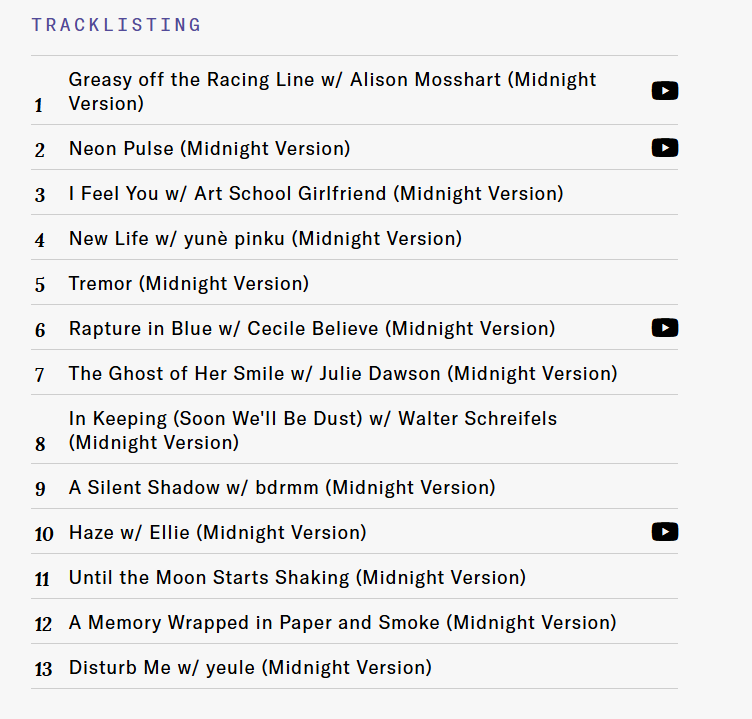Click Rapture in Blue w/ Cecile Believe title

pos(311,329)
